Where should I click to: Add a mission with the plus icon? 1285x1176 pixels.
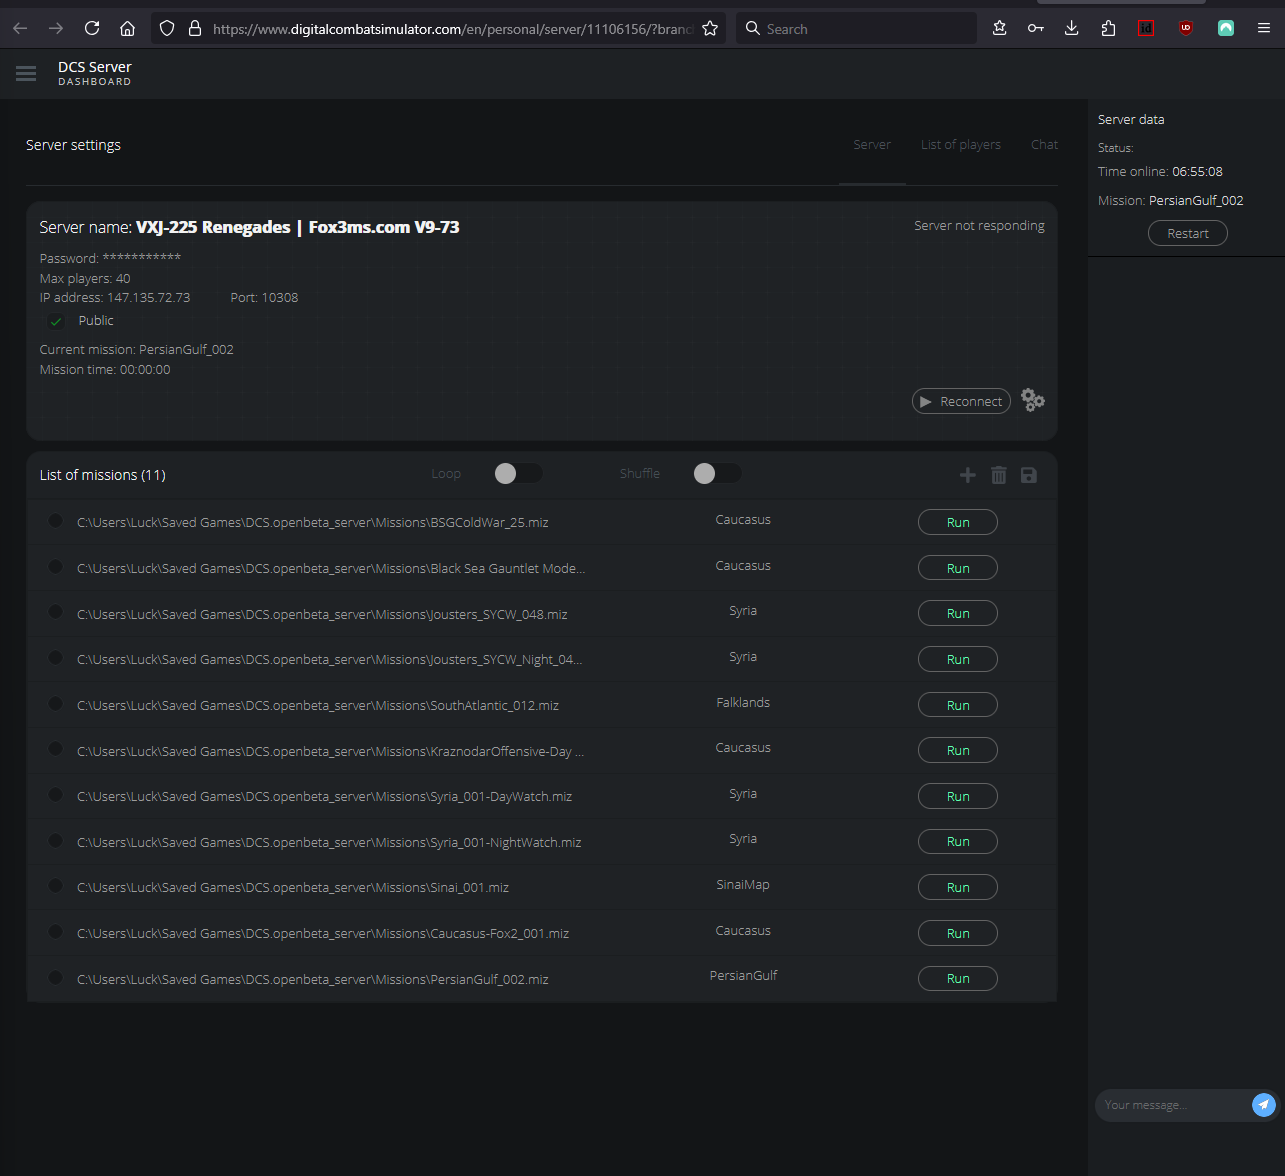[967, 475]
